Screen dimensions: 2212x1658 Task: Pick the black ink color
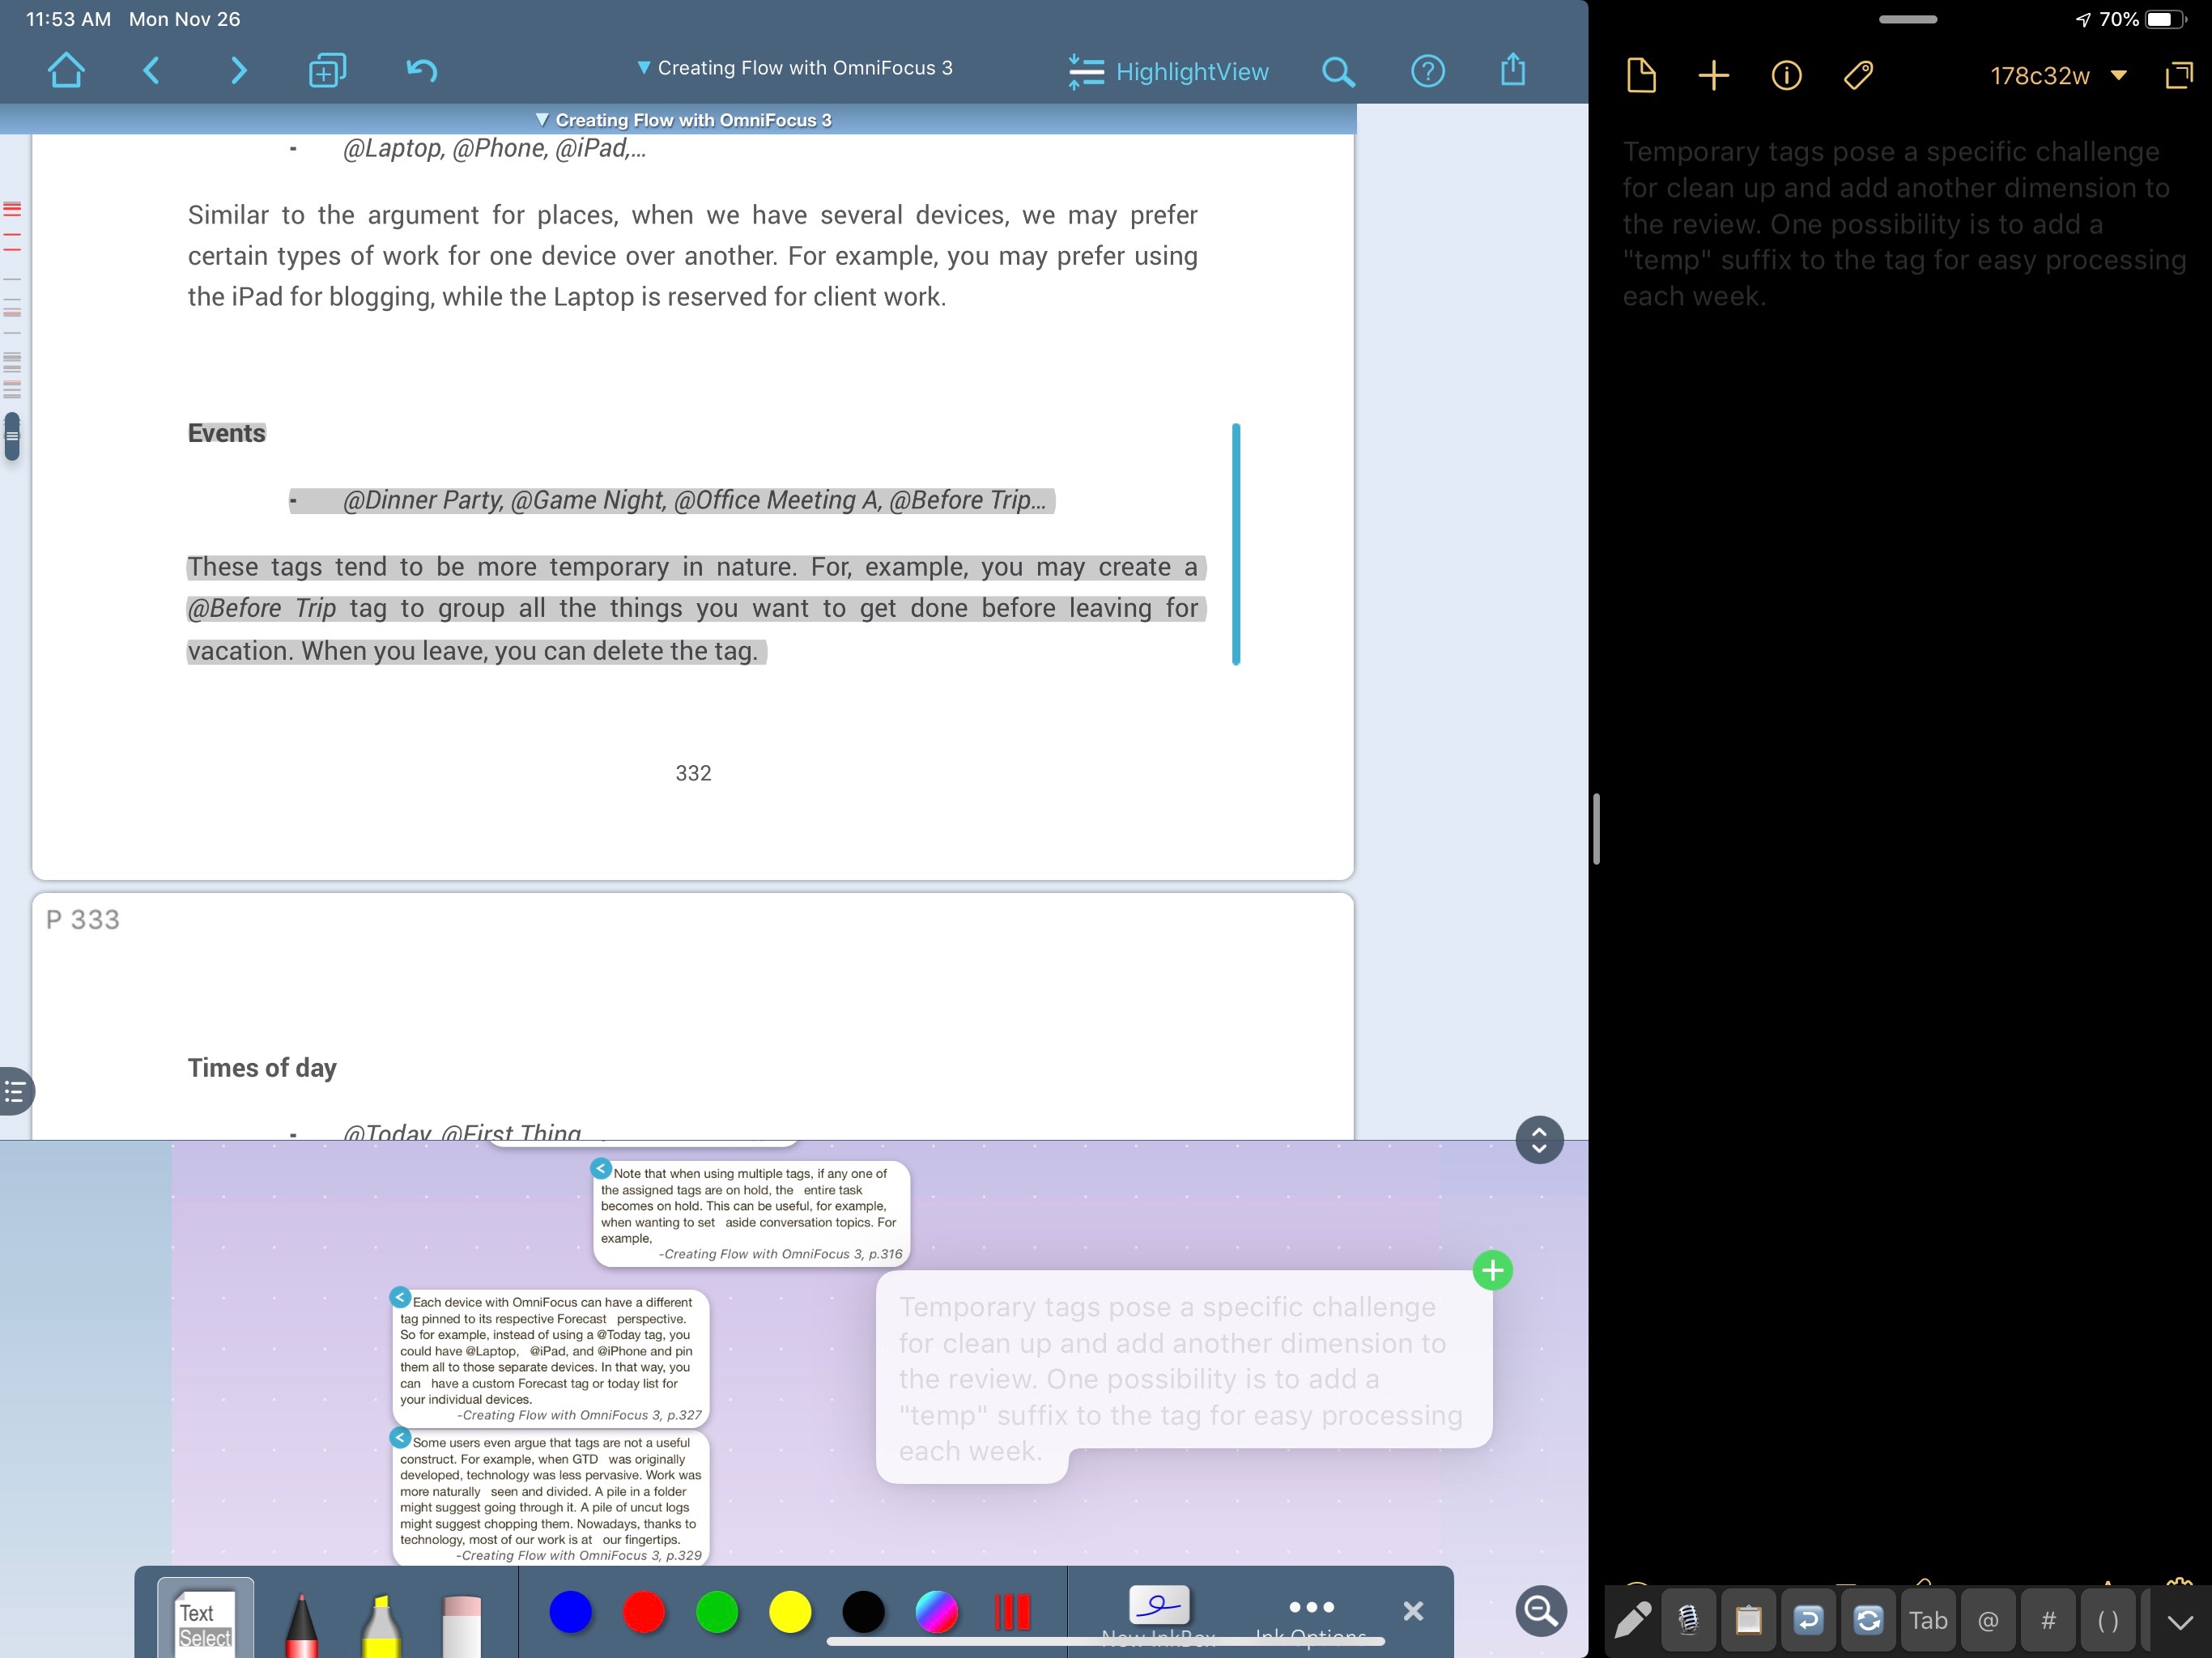[x=862, y=1612]
